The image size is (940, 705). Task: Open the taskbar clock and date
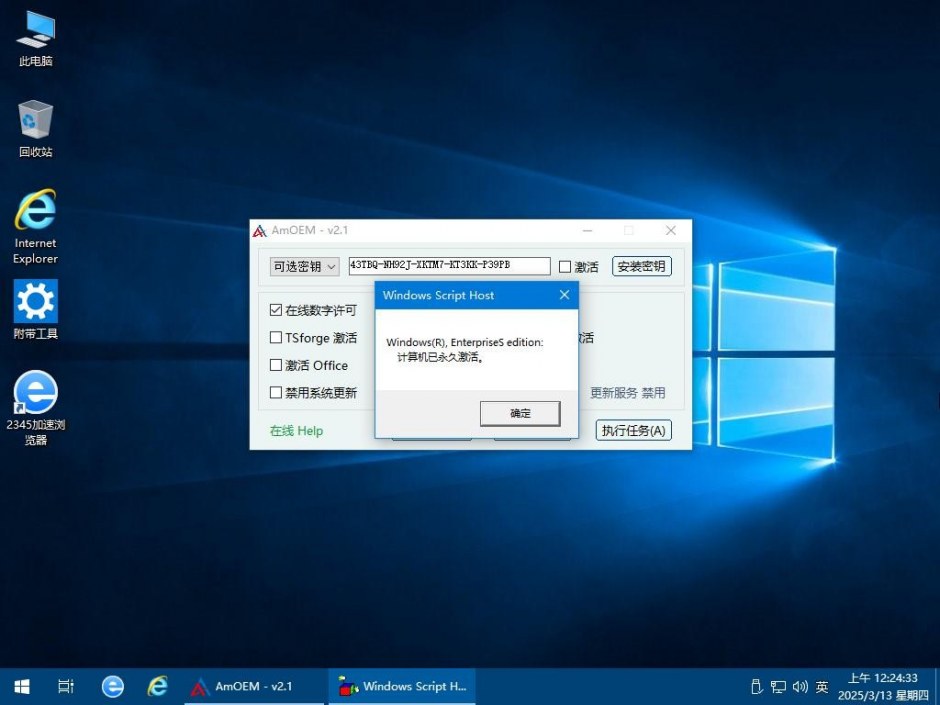coord(882,686)
